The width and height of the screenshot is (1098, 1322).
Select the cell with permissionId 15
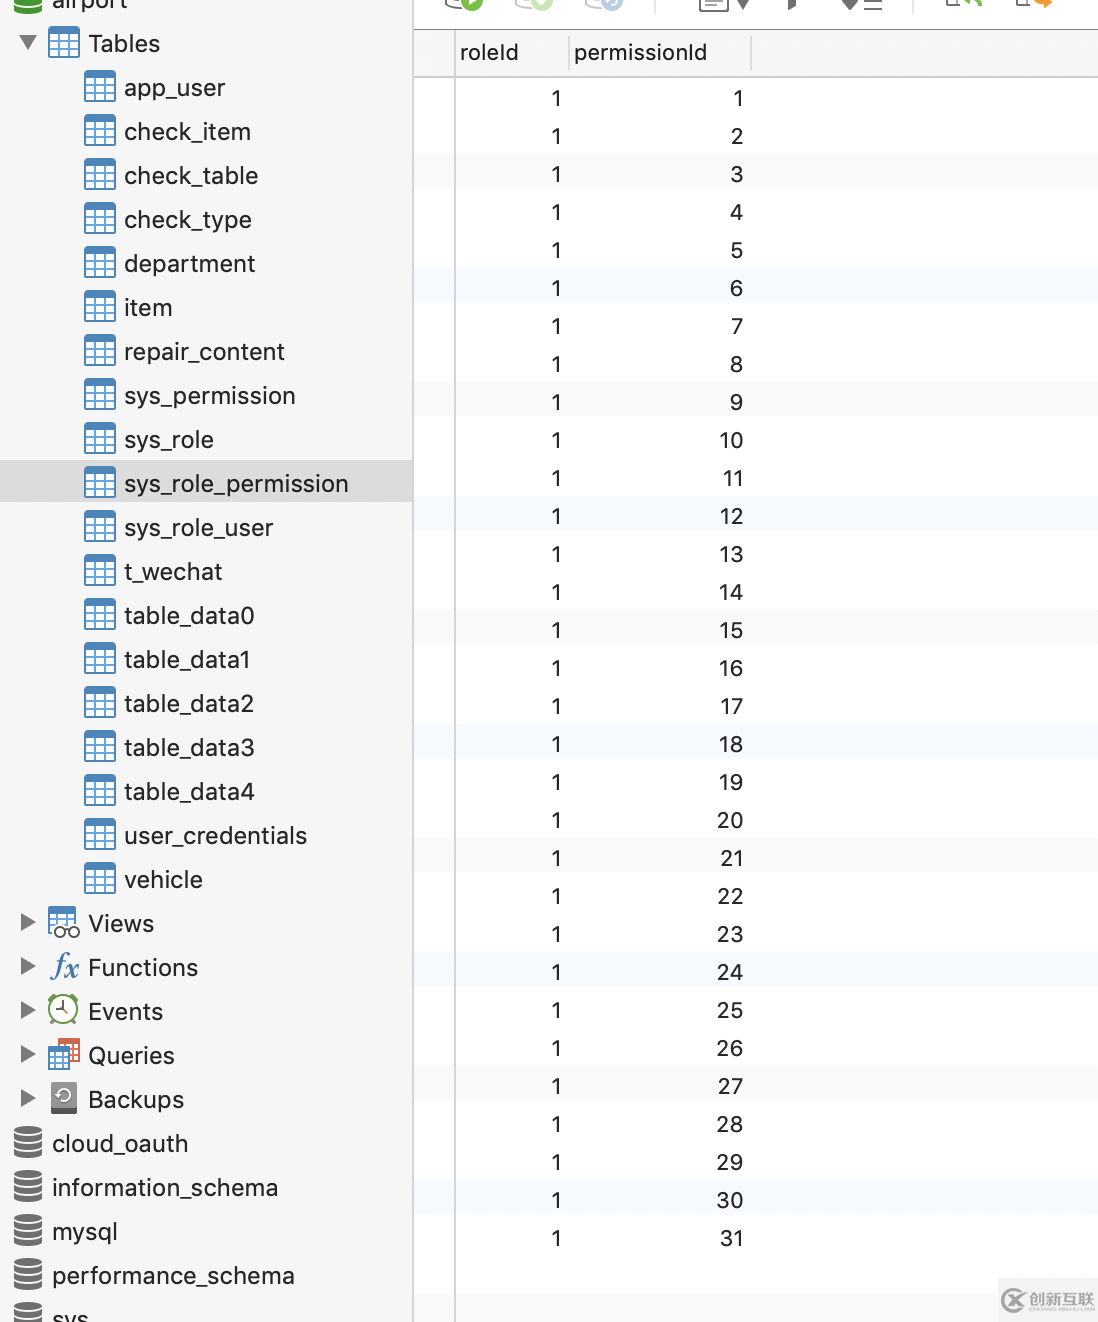(x=660, y=630)
